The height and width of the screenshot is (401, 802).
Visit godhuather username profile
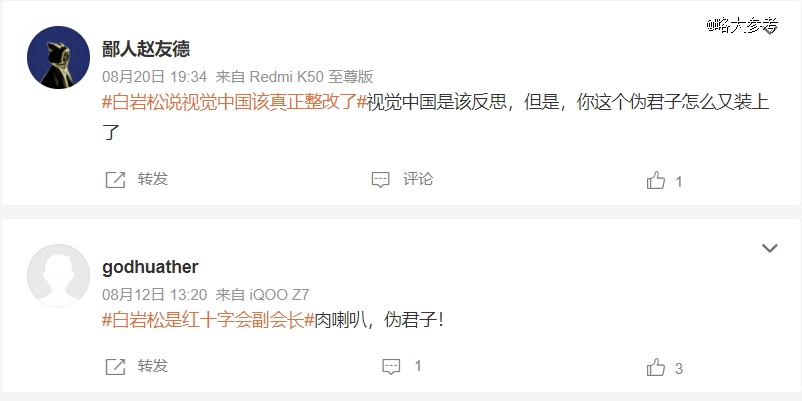tap(150, 267)
